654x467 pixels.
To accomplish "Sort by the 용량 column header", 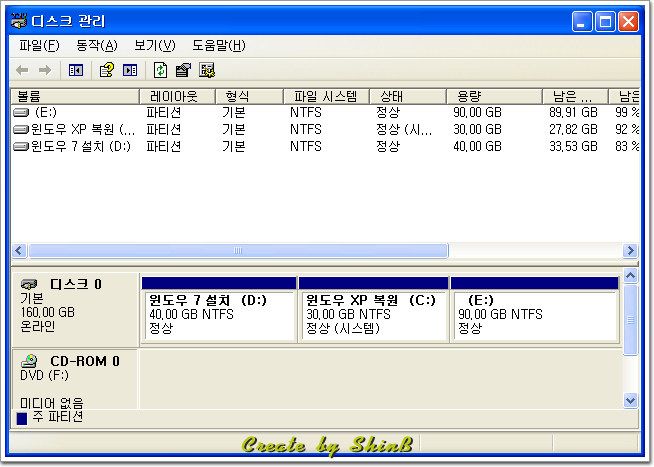I will tap(494, 96).
